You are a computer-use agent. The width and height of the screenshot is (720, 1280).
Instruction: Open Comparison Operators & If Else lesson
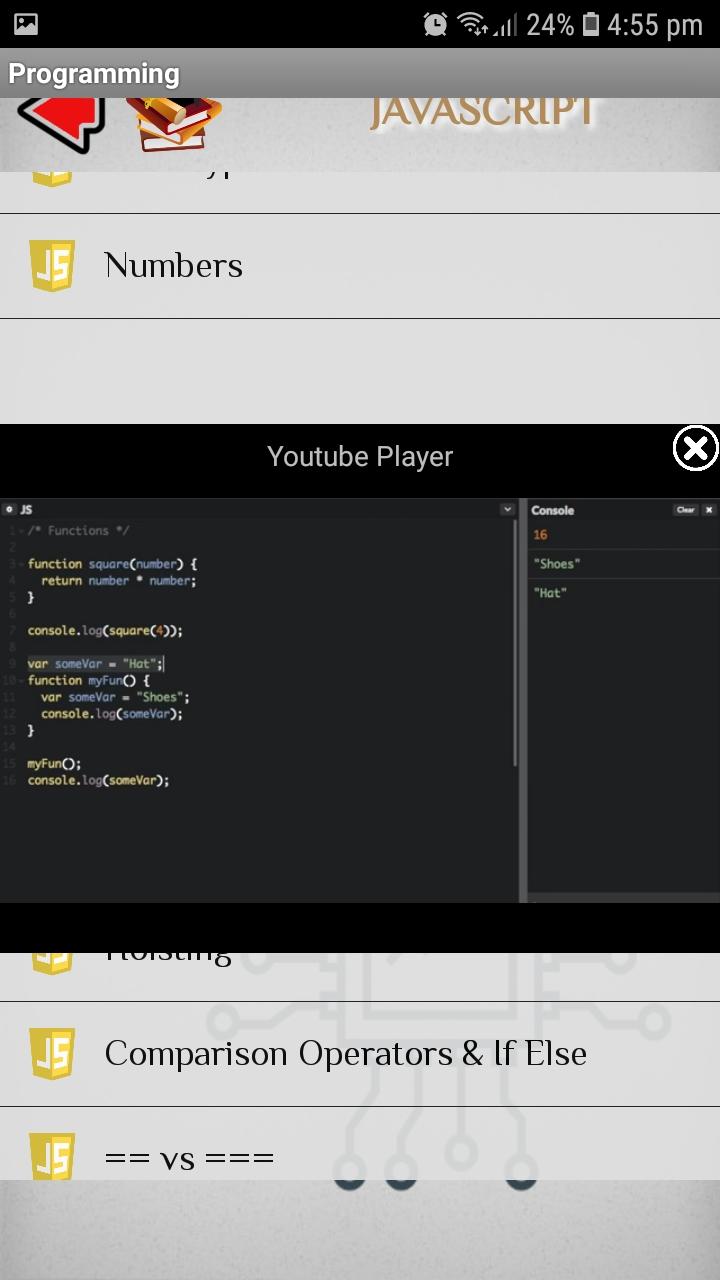(360, 1054)
